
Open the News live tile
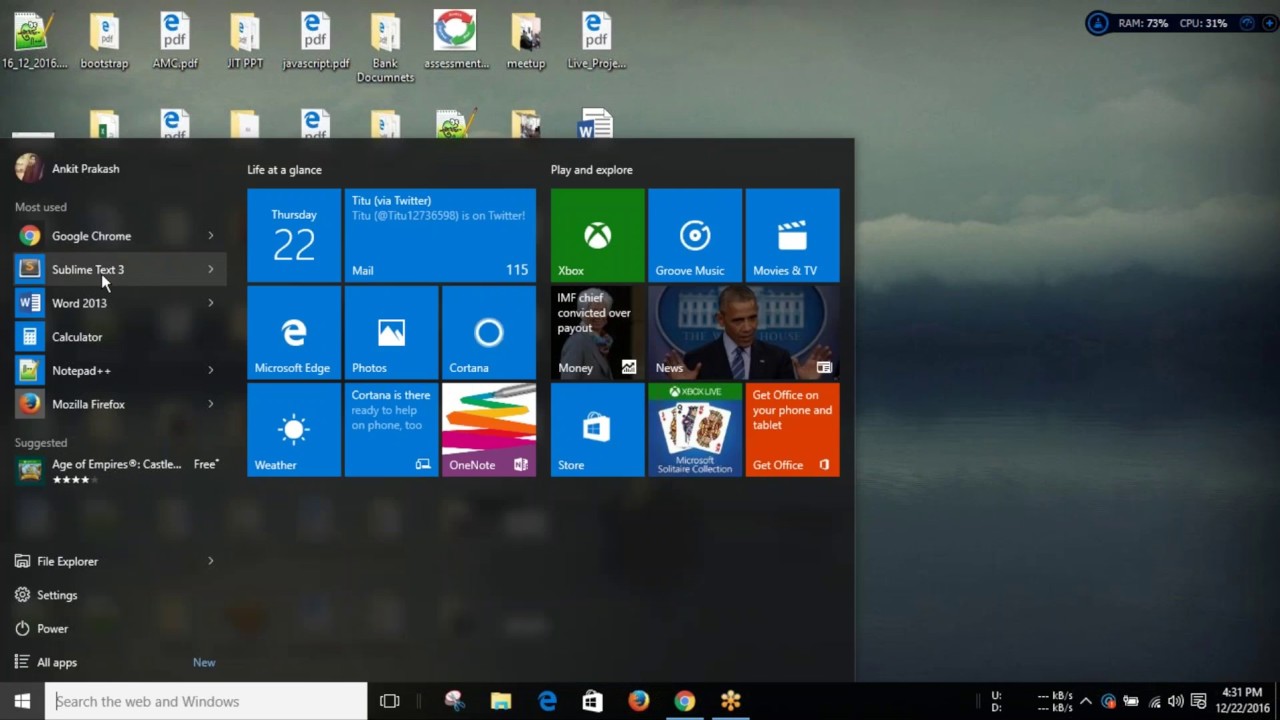pos(743,333)
